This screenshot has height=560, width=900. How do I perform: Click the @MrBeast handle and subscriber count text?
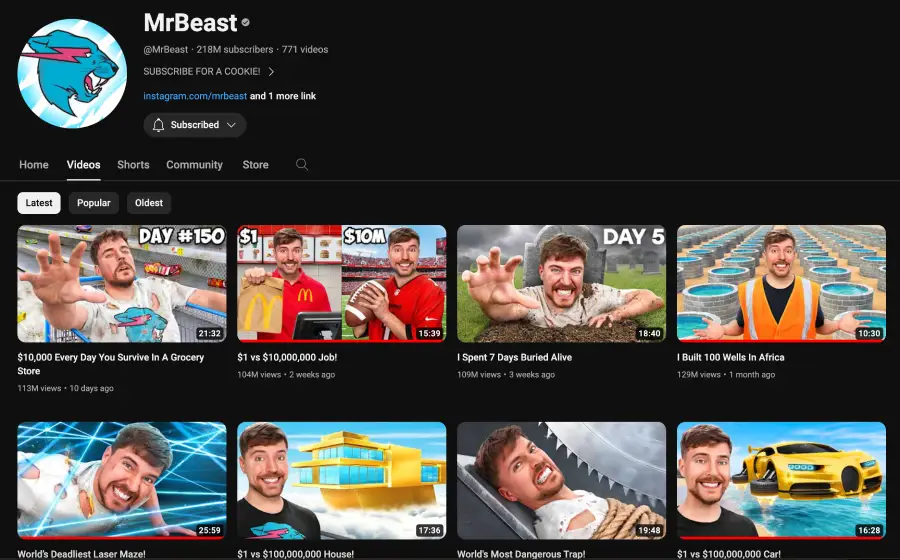(208, 49)
